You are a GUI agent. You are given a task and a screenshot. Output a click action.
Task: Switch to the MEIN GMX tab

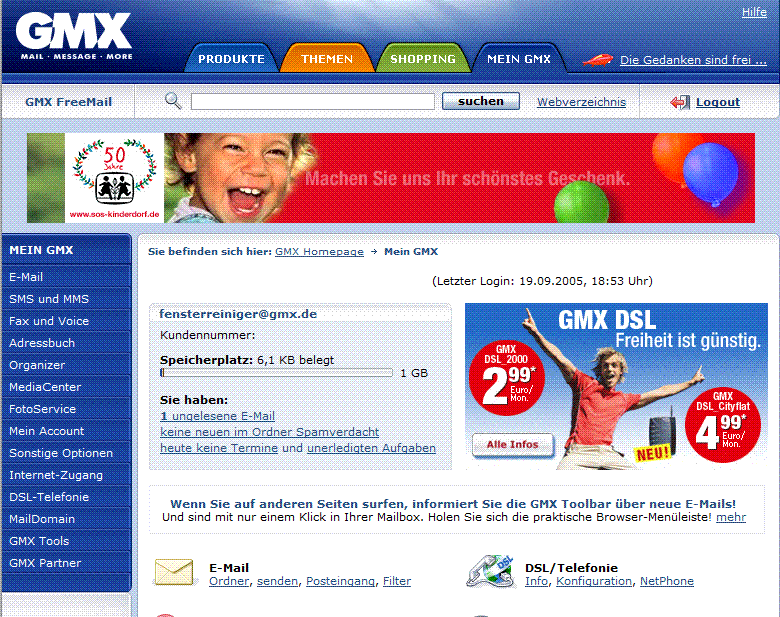pyautogui.click(x=519, y=59)
